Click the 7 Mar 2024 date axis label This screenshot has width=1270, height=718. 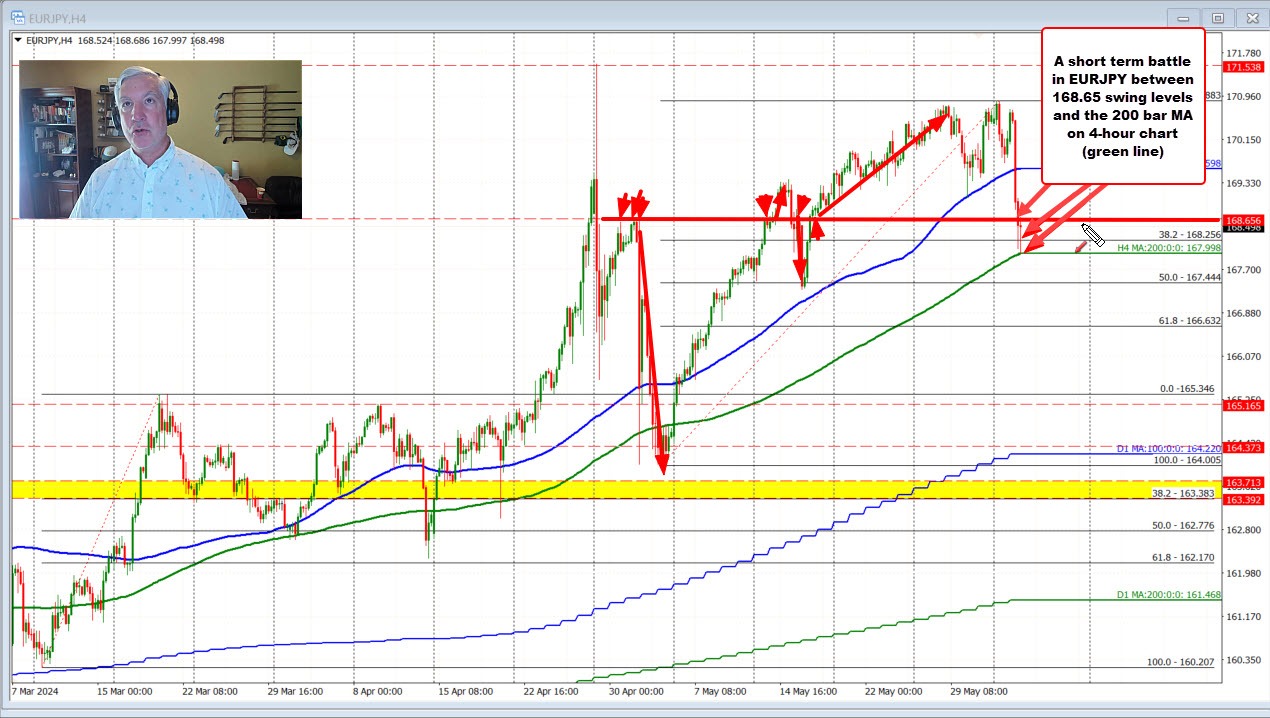33,691
